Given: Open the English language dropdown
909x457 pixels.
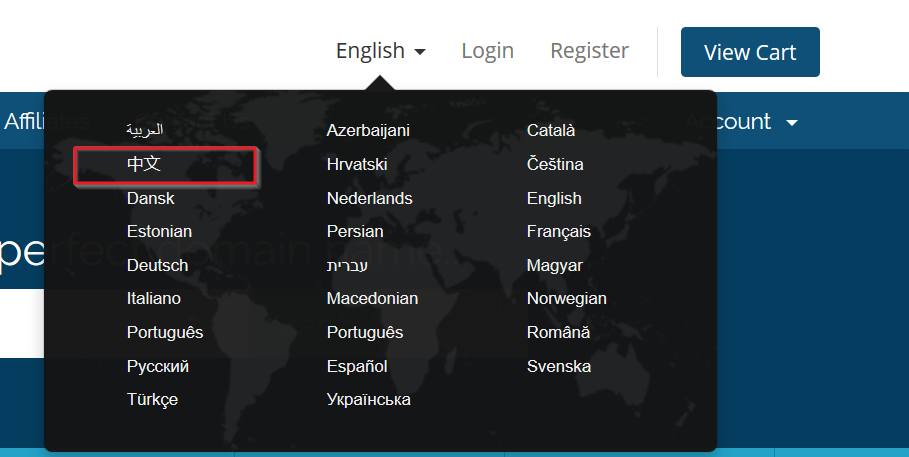Looking at the screenshot, I should pyautogui.click(x=380, y=51).
